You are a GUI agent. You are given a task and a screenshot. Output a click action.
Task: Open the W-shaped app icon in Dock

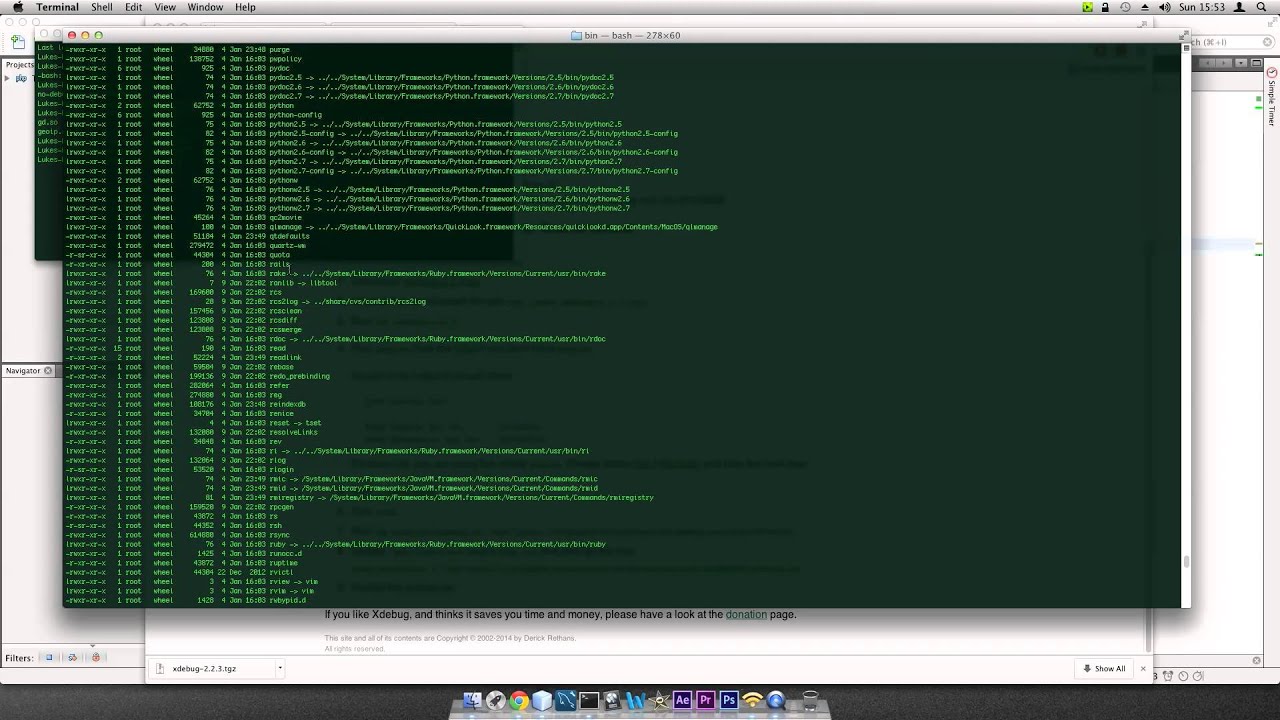(x=635, y=700)
